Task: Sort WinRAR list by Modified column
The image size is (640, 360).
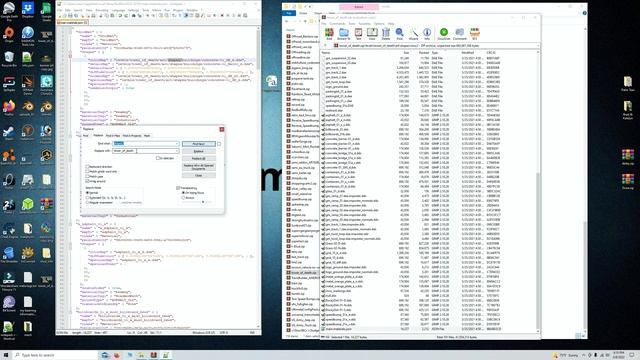Action: coord(467,53)
